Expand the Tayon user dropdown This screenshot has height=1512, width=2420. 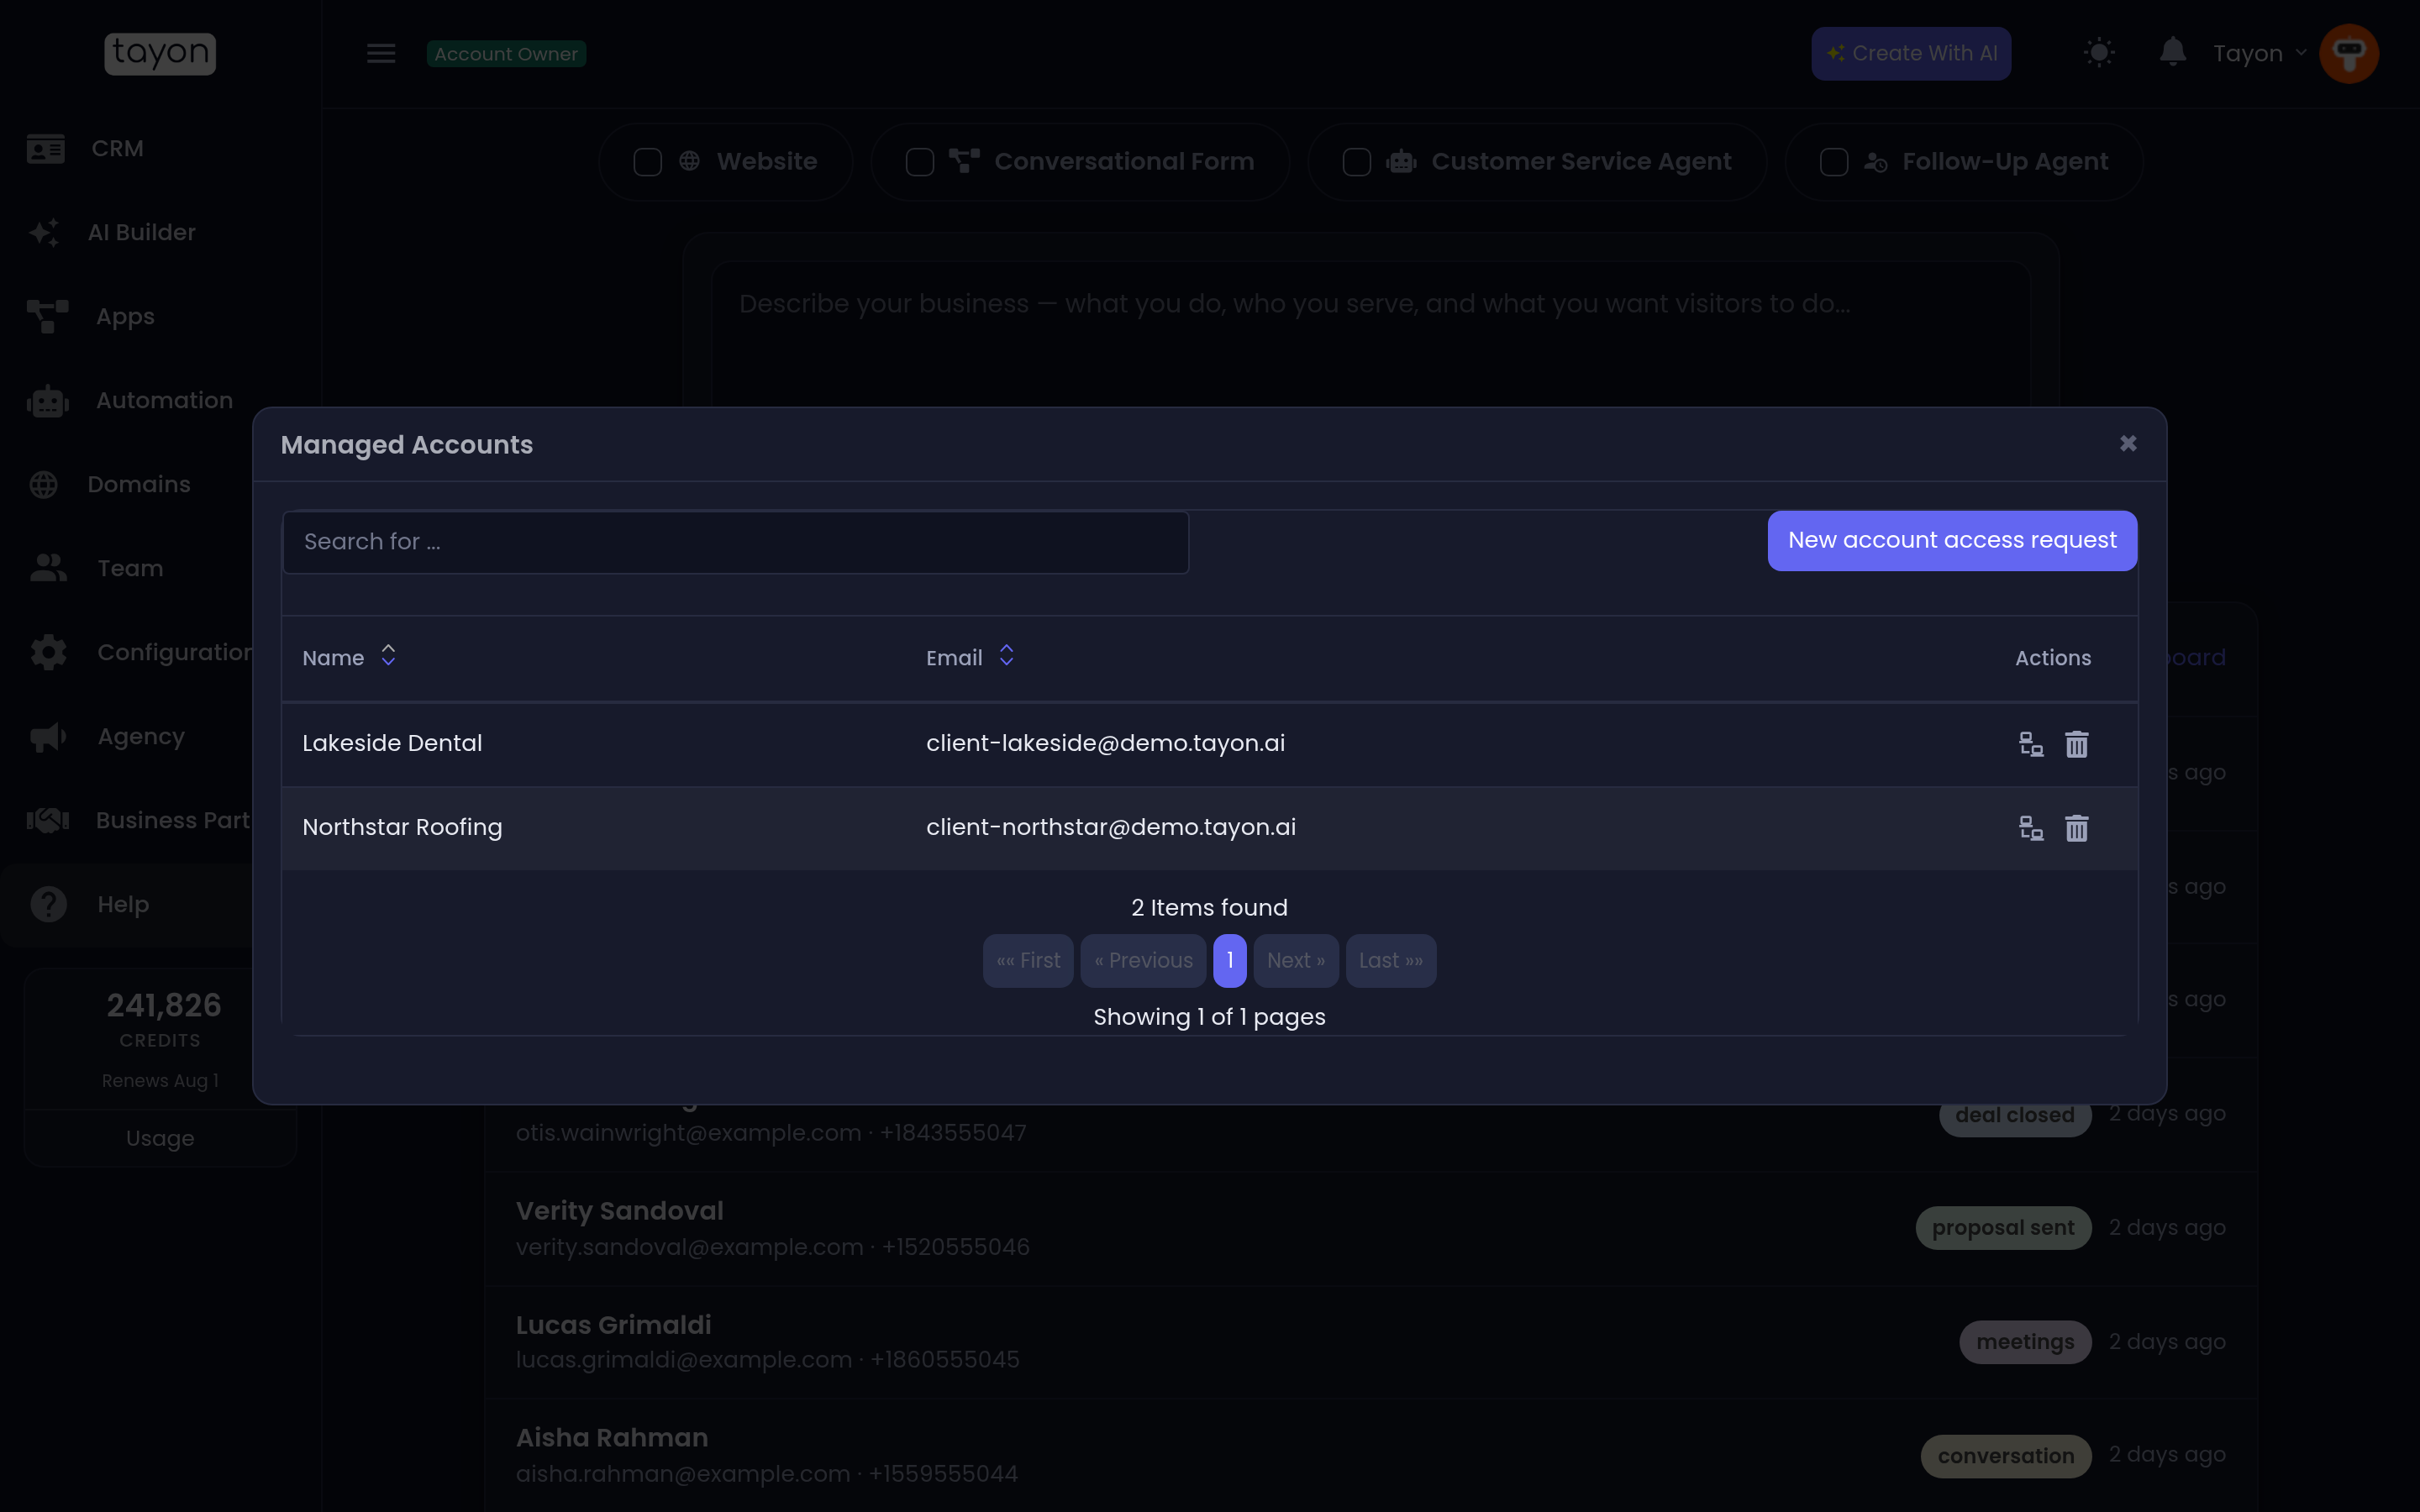[2259, 53]
